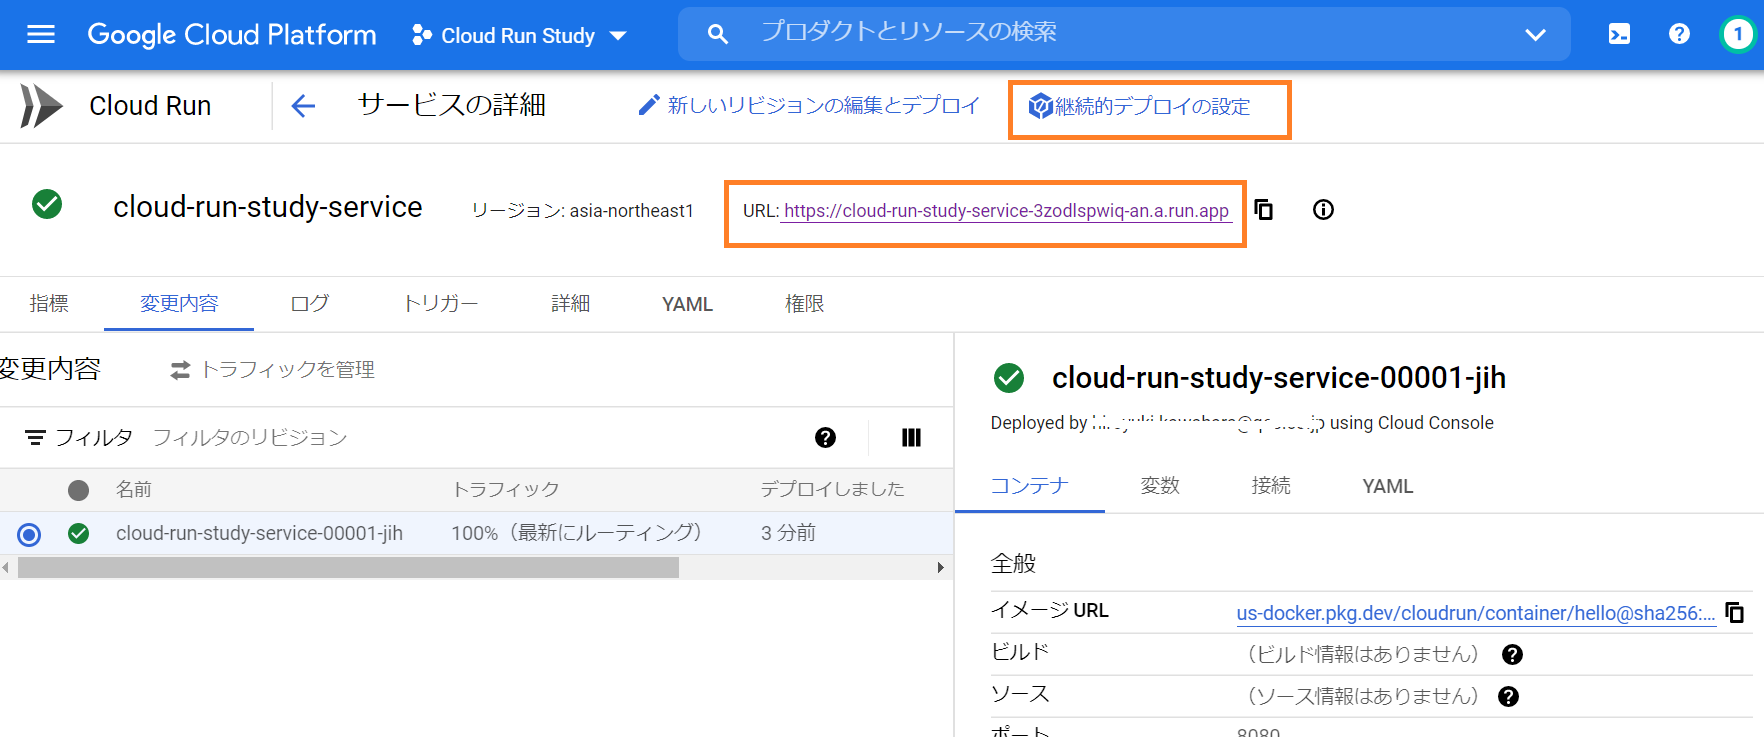Click the search magnifier icon

tap(717, 34)
